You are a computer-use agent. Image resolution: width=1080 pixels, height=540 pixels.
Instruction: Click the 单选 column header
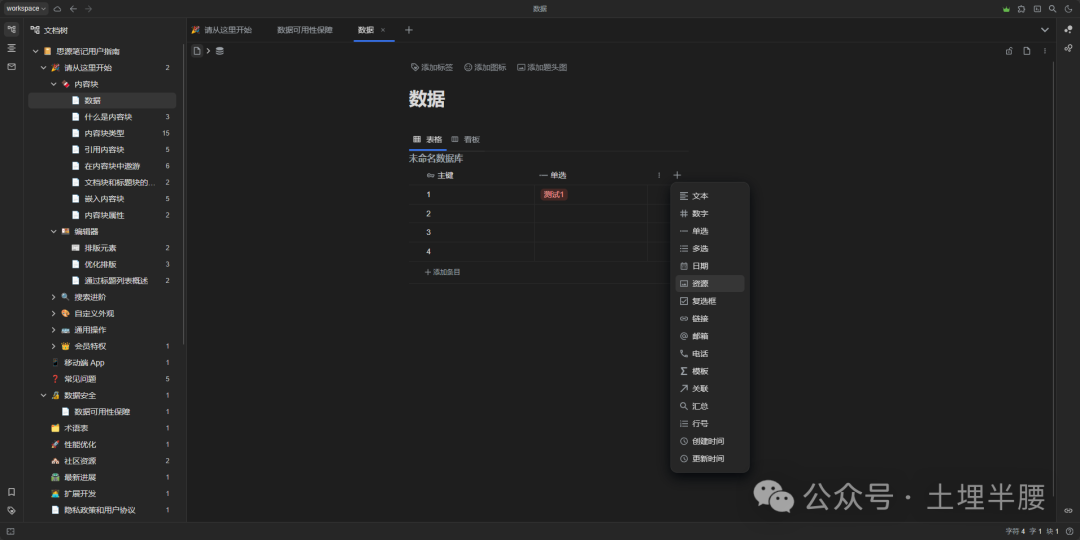tap(591, 176)
